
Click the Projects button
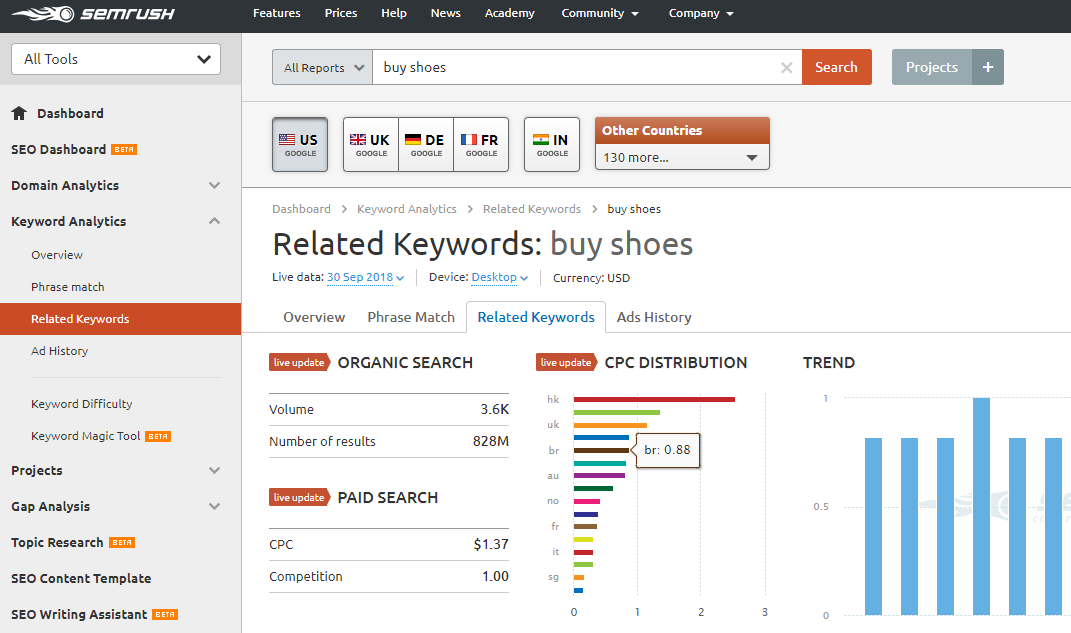[x=932, y=67]
